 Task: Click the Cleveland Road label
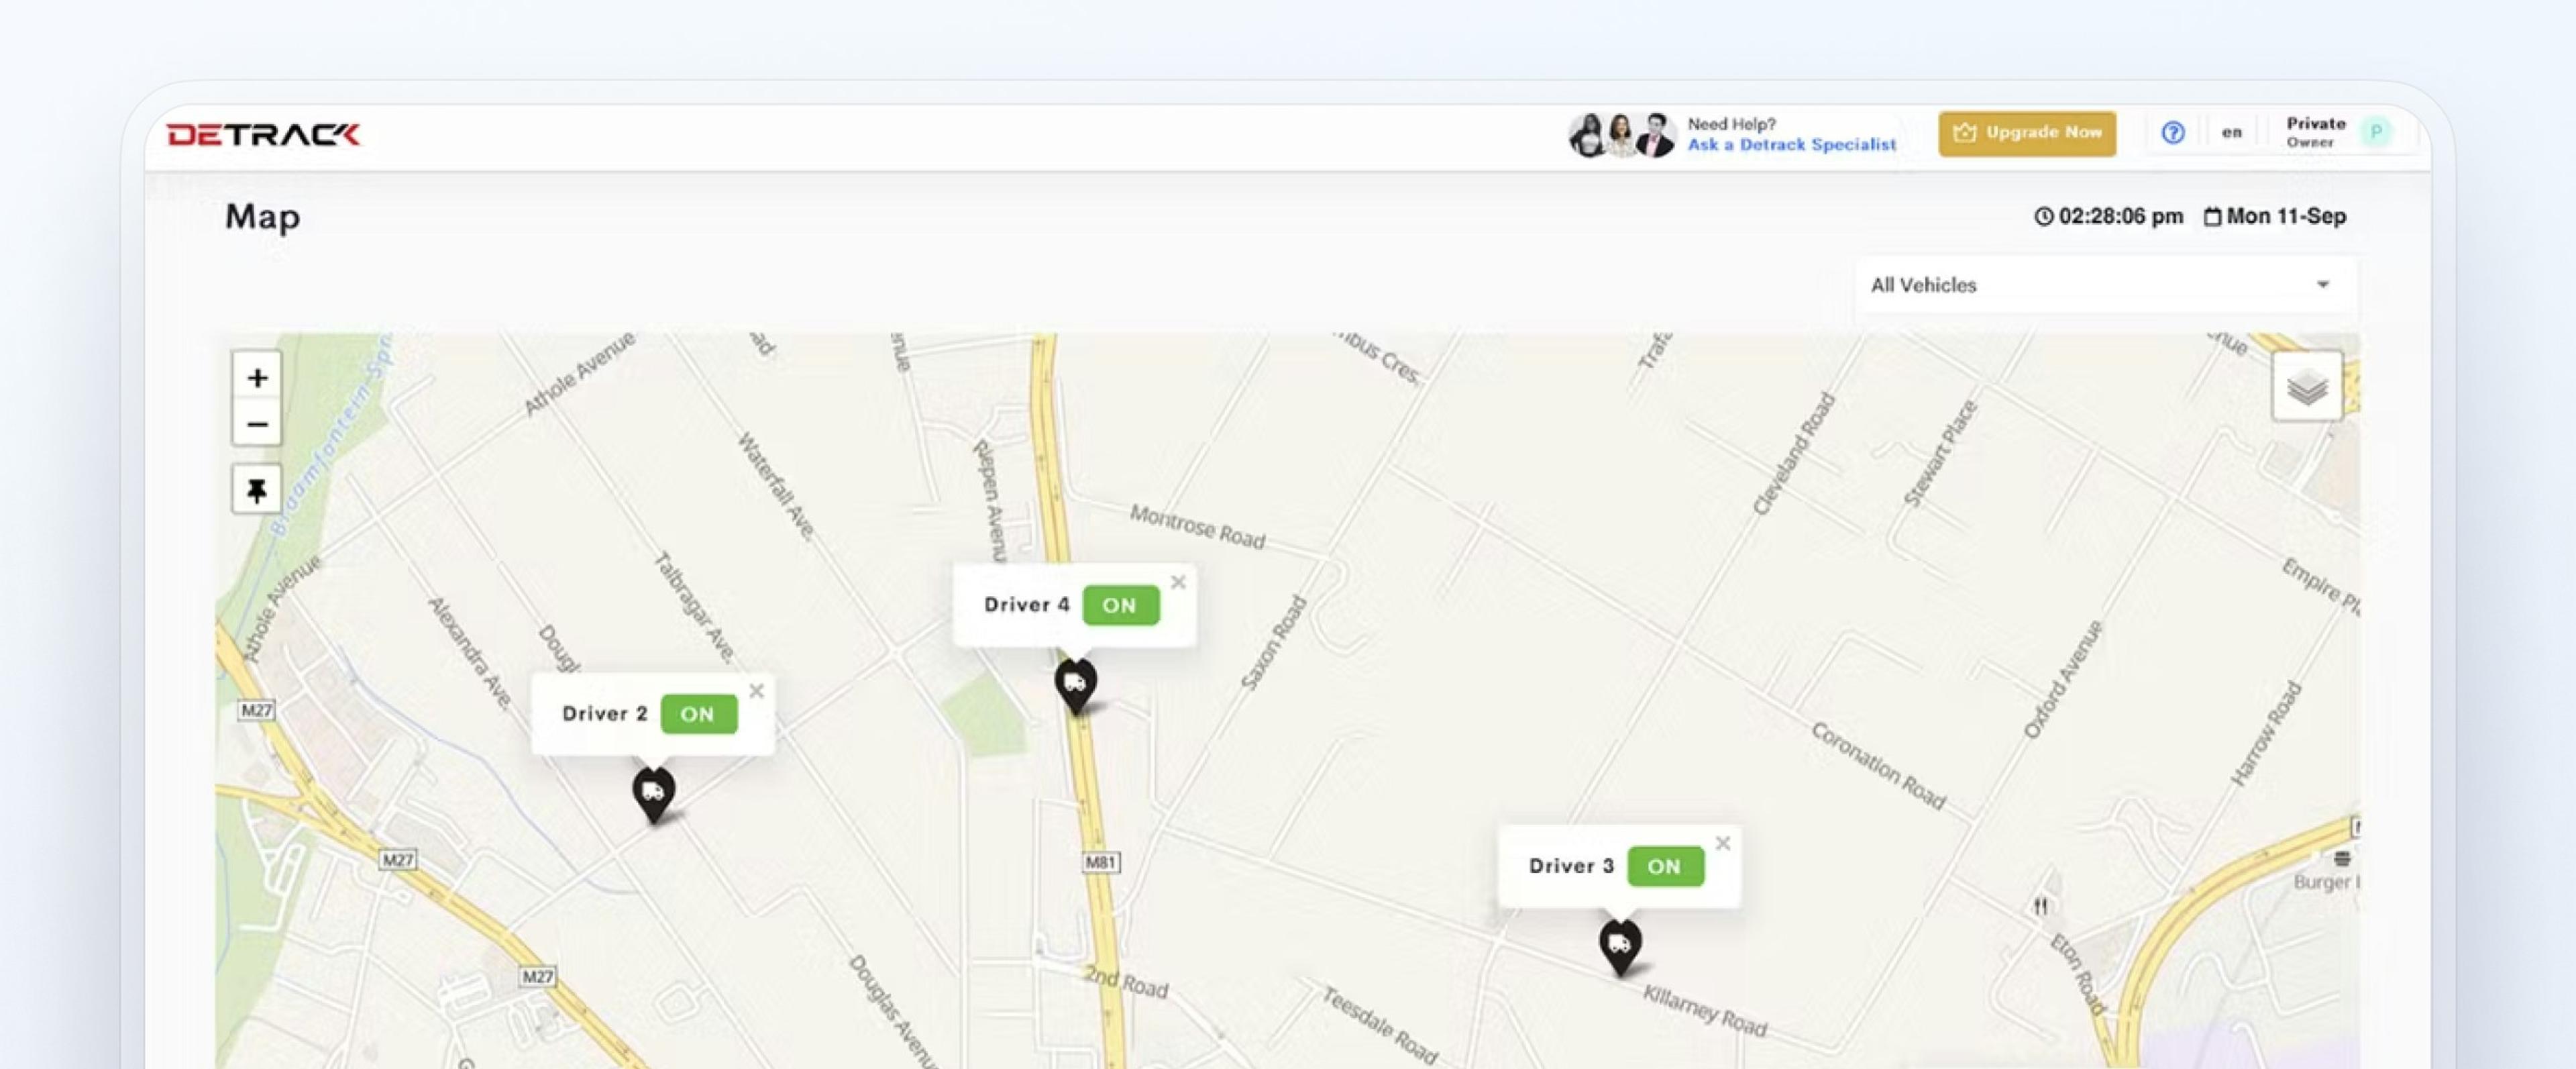(1794, 454)
